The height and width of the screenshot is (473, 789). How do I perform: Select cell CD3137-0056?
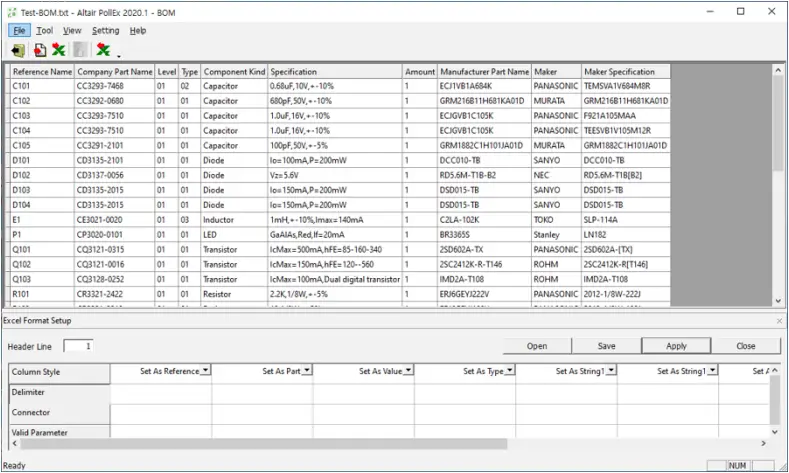tap(115, 175)
